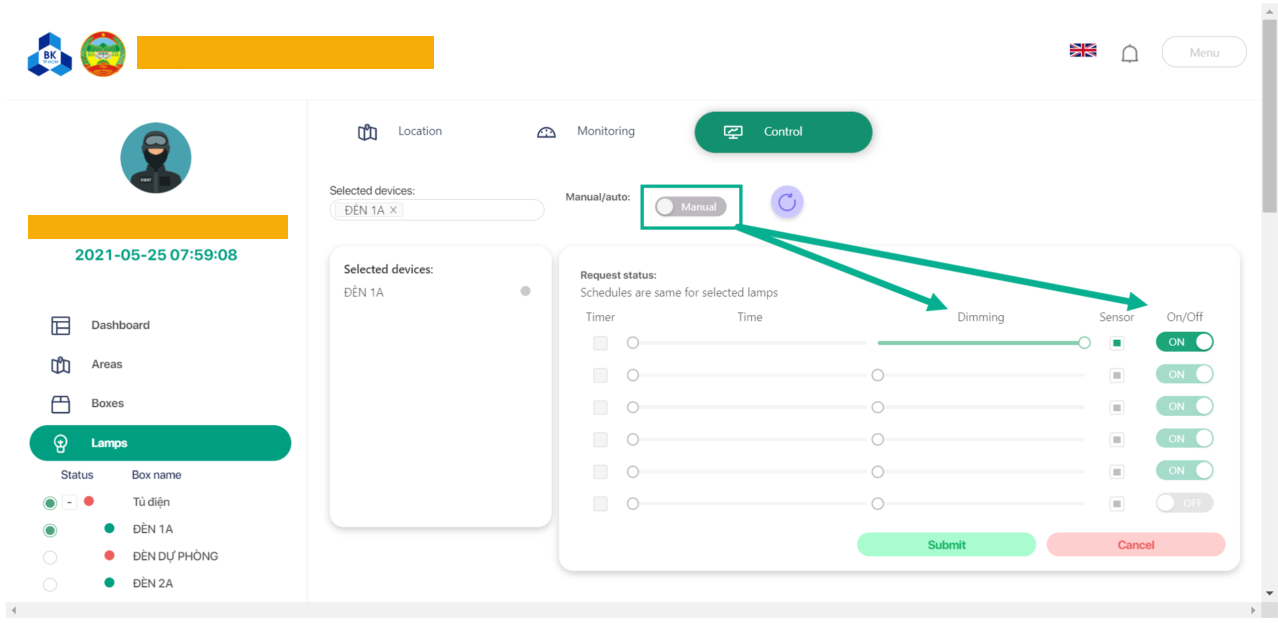Click the Cancel button

pyautogui.click(x=1135, y=545)
